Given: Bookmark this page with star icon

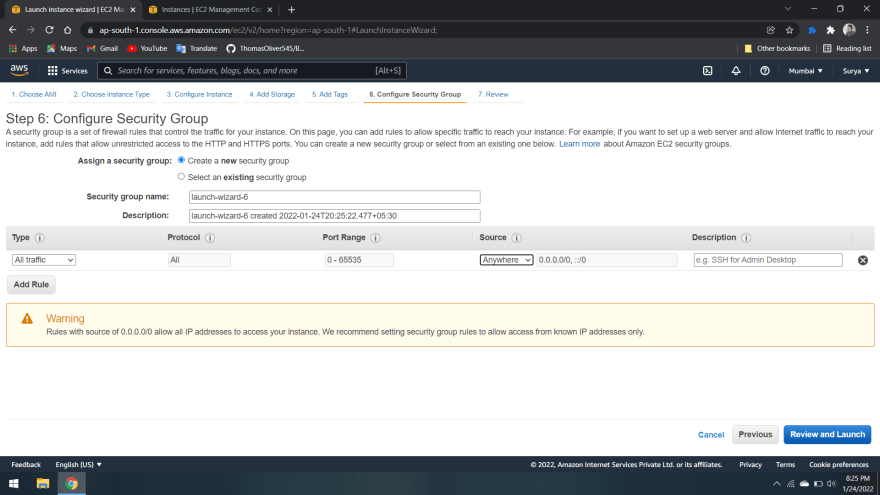Looking at the screenshot, I should pos(789,30).
